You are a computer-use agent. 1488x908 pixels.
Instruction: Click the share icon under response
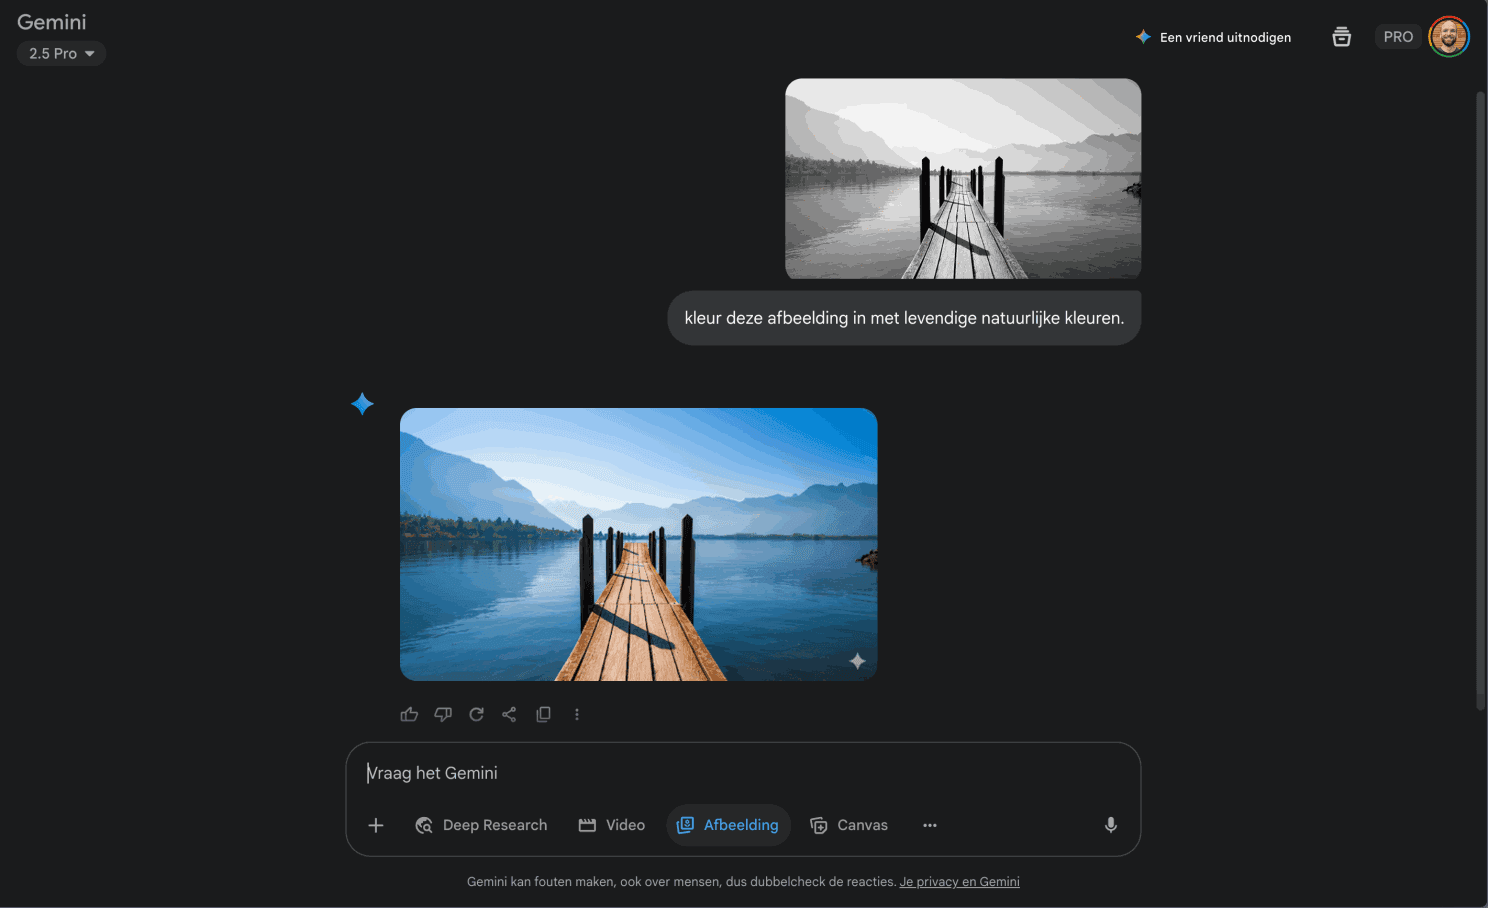pos(509,714)
